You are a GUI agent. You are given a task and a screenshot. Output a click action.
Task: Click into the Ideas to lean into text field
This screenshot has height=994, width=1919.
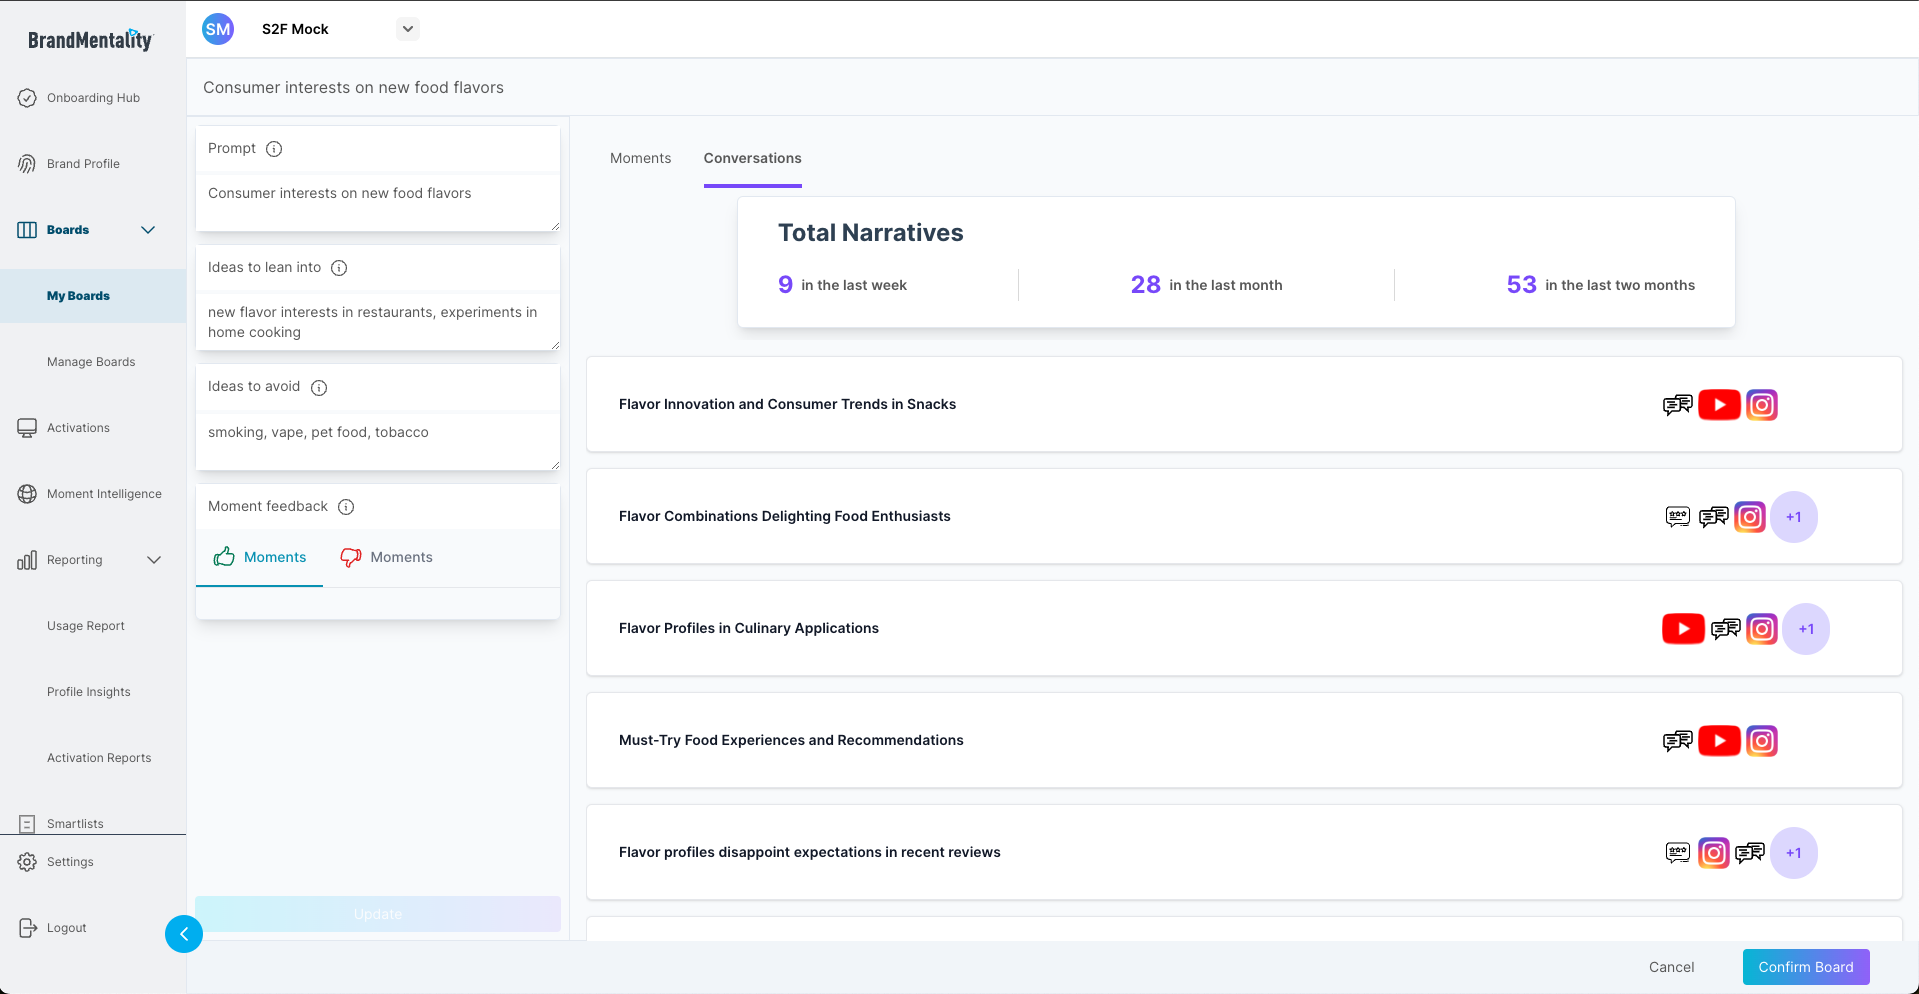377,322
